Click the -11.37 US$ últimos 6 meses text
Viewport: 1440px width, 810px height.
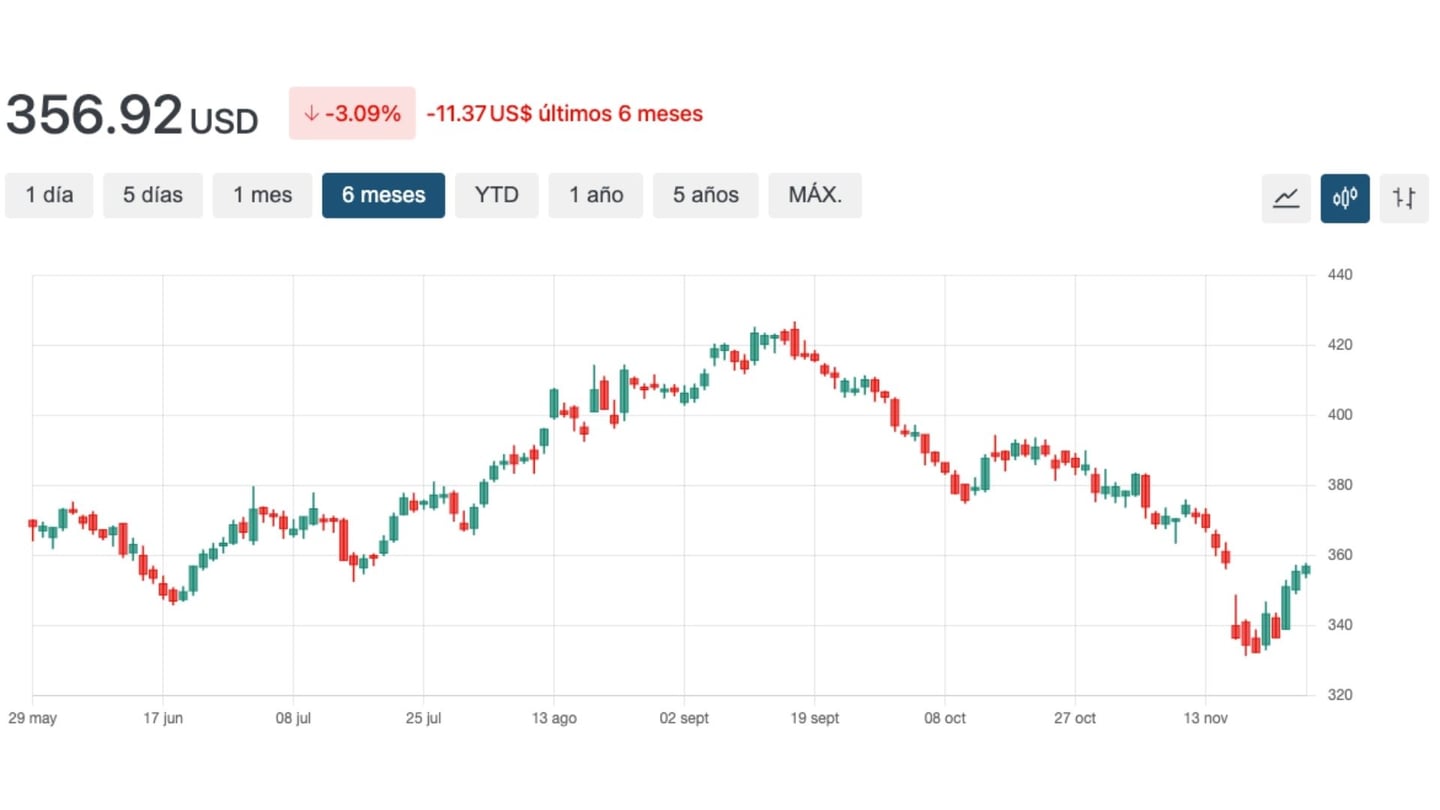pyautogui.click(x=564, y=114)
